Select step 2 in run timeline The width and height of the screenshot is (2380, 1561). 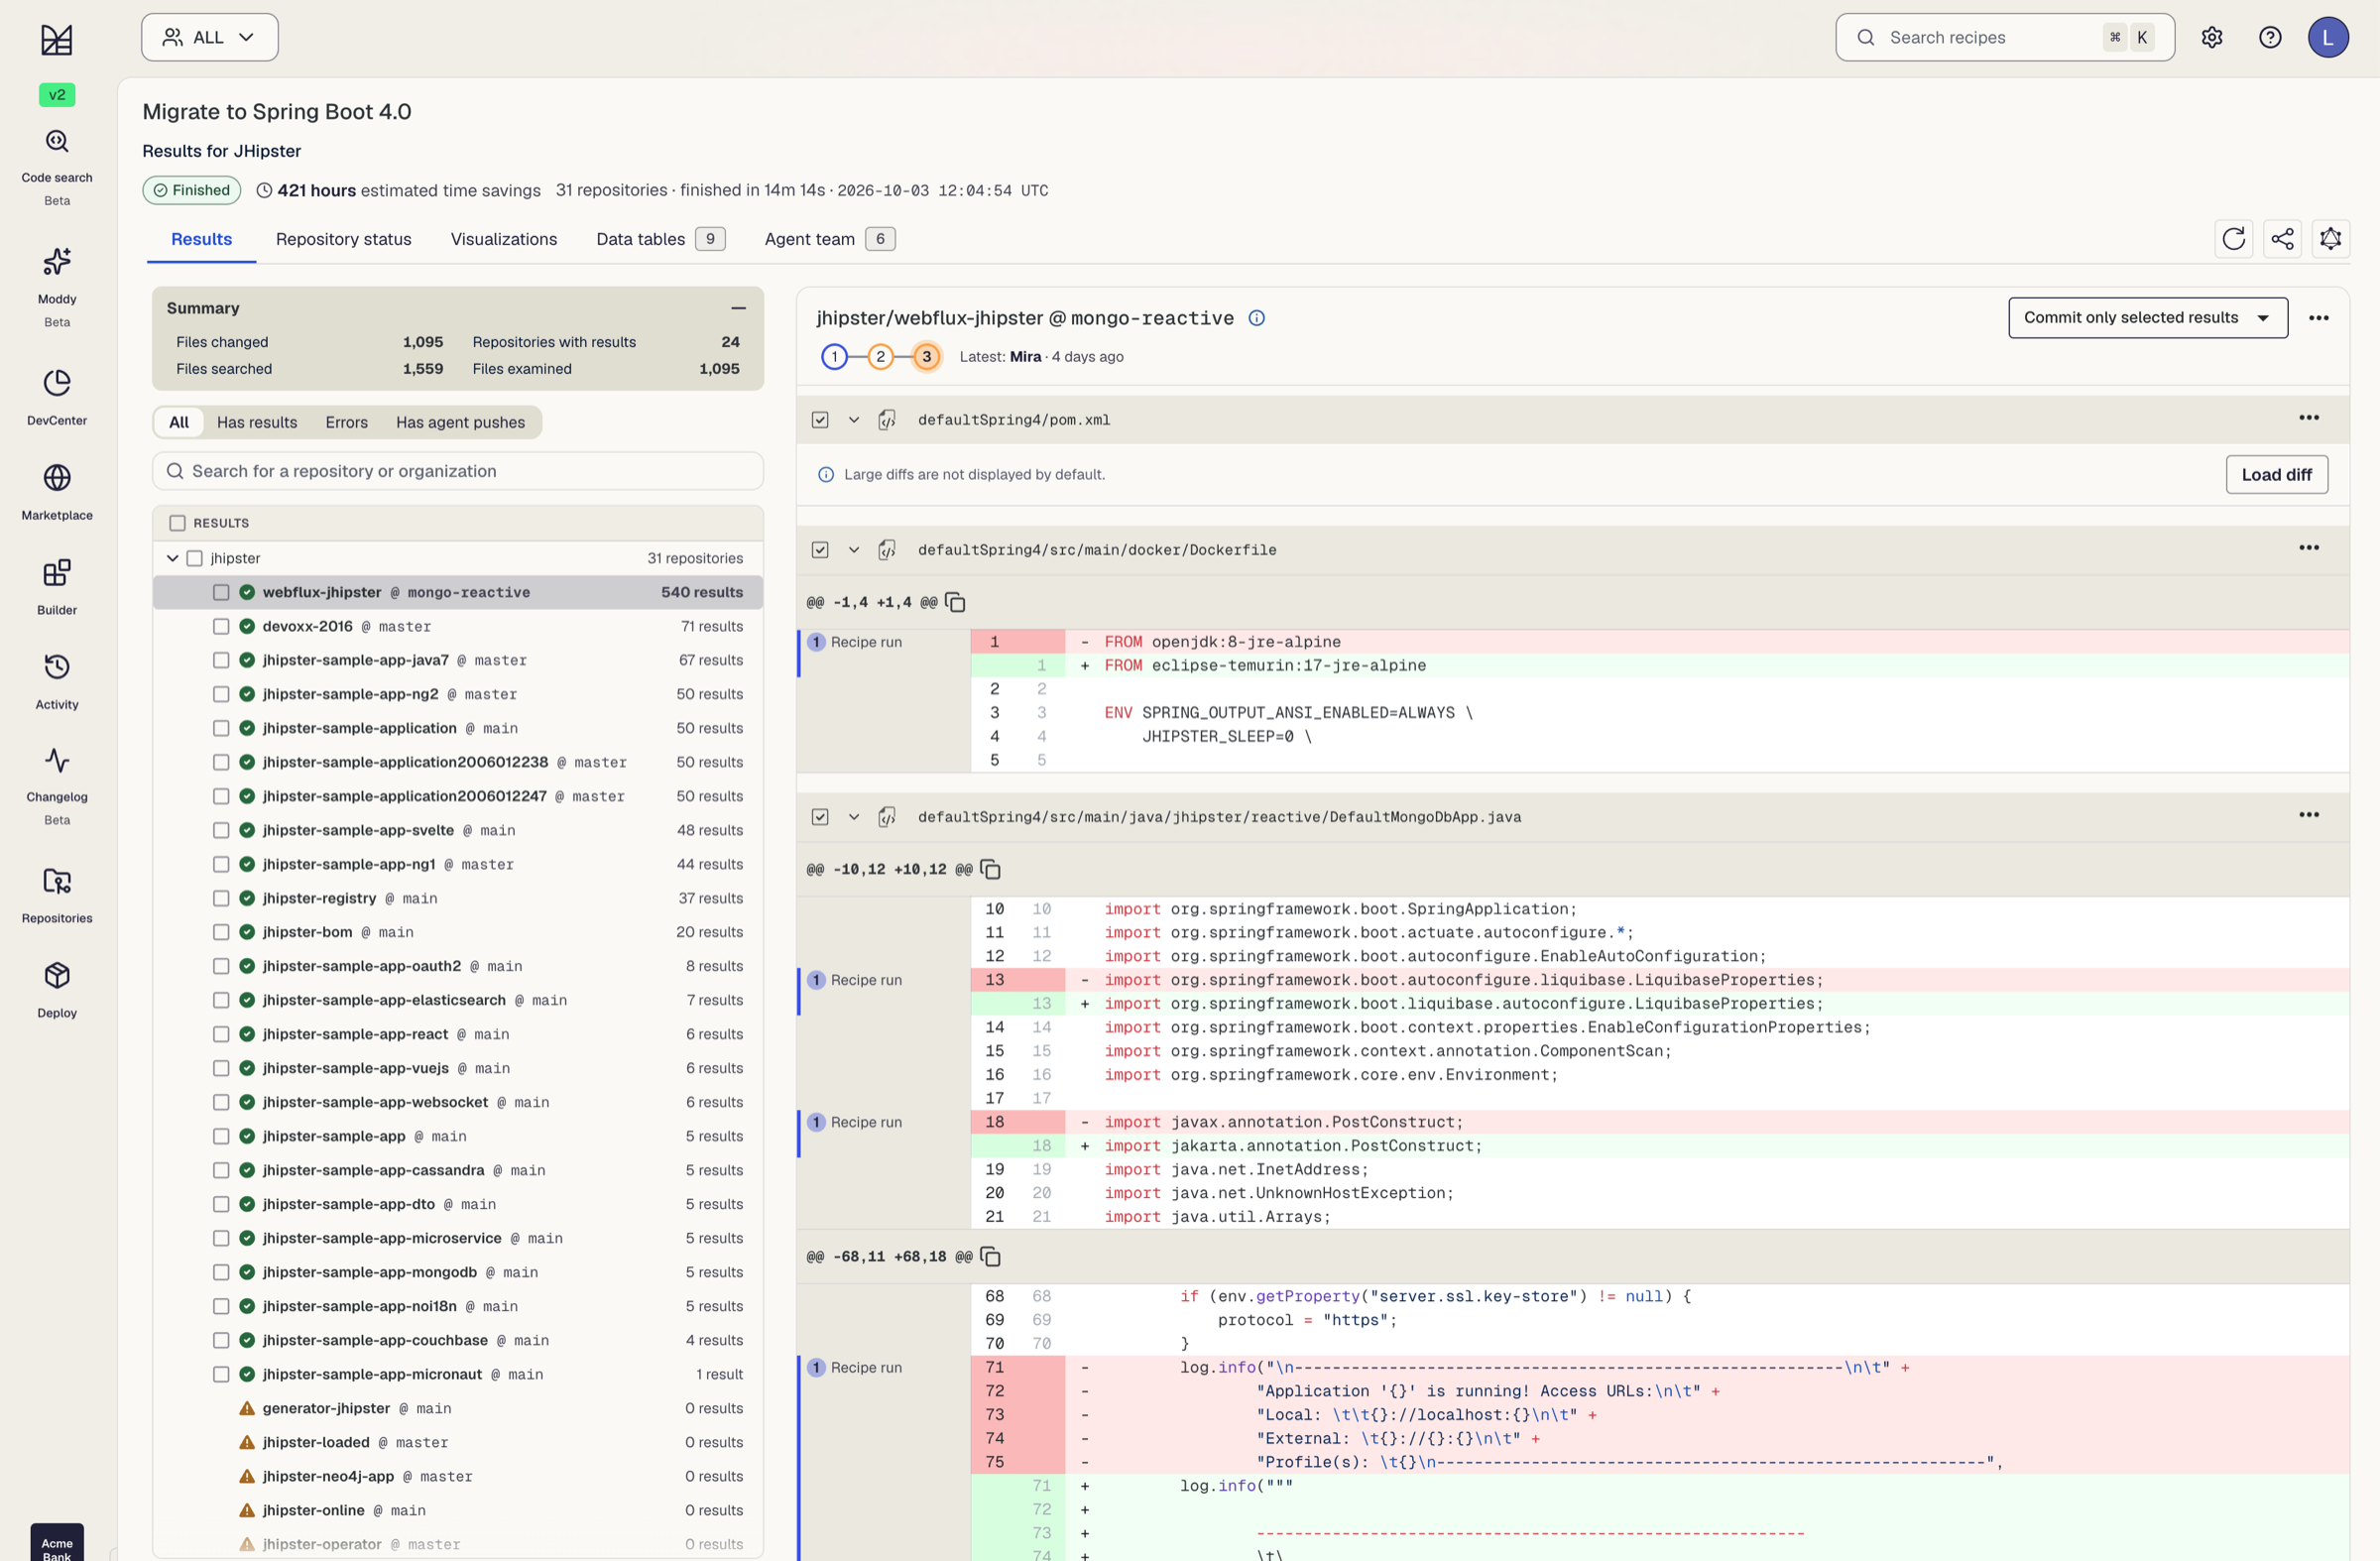[880, 357]
